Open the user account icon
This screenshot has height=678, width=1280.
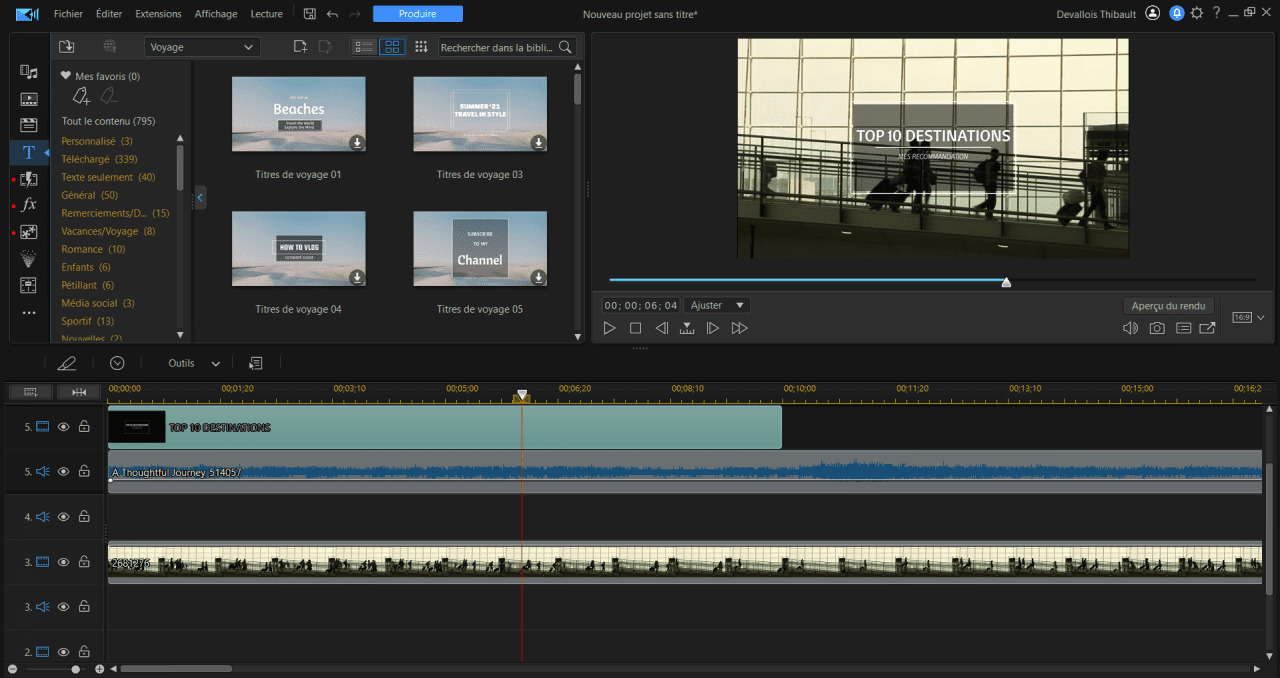point(1153,13)
